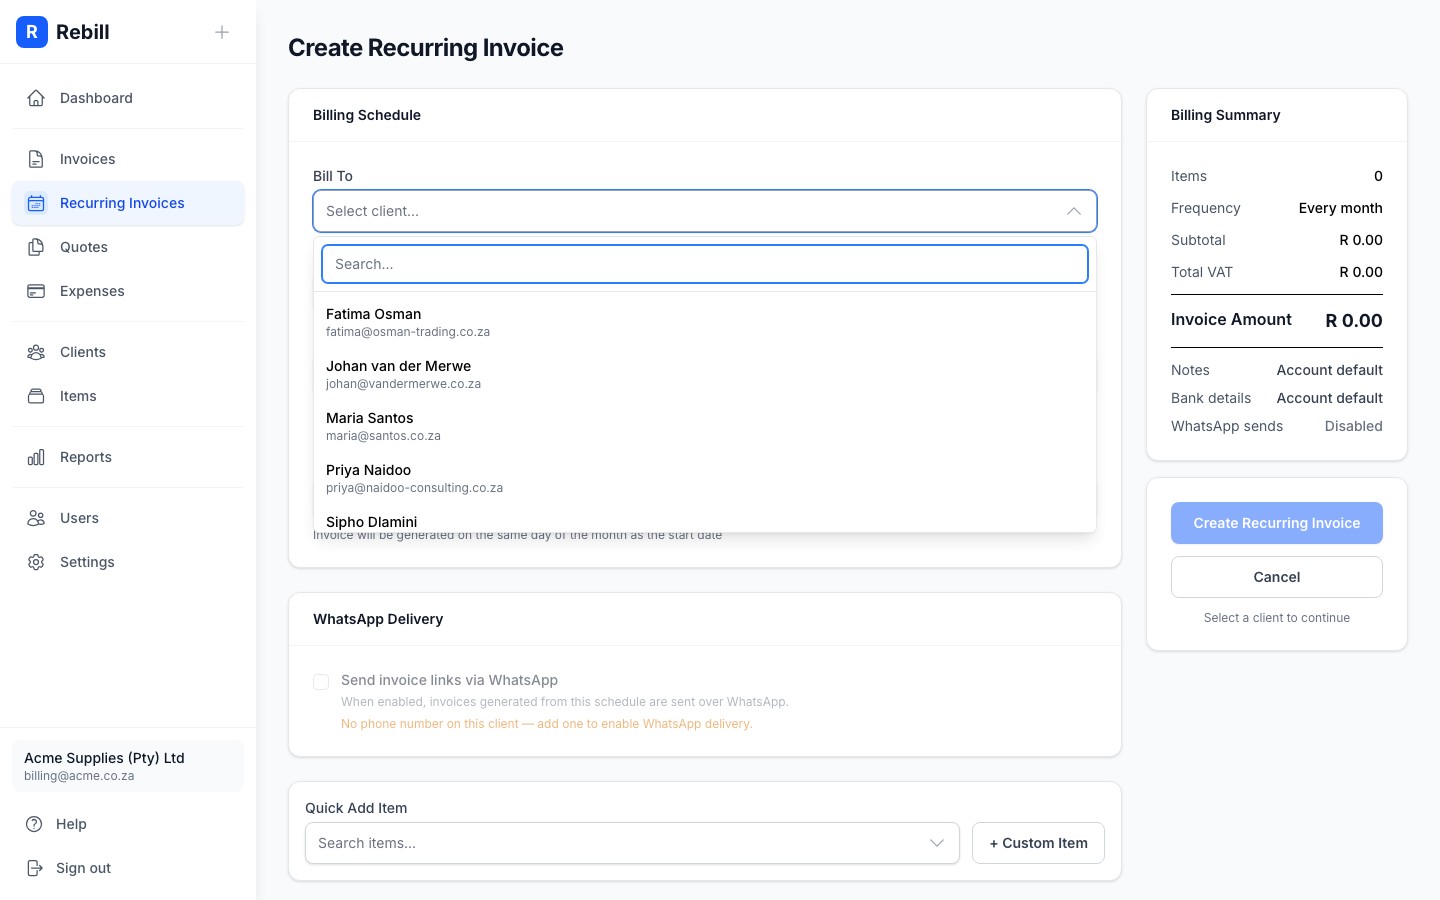Open Expenses via its card icon
Image resolution: width=1440 pixels, height=900 pixels.
point(37,291)
